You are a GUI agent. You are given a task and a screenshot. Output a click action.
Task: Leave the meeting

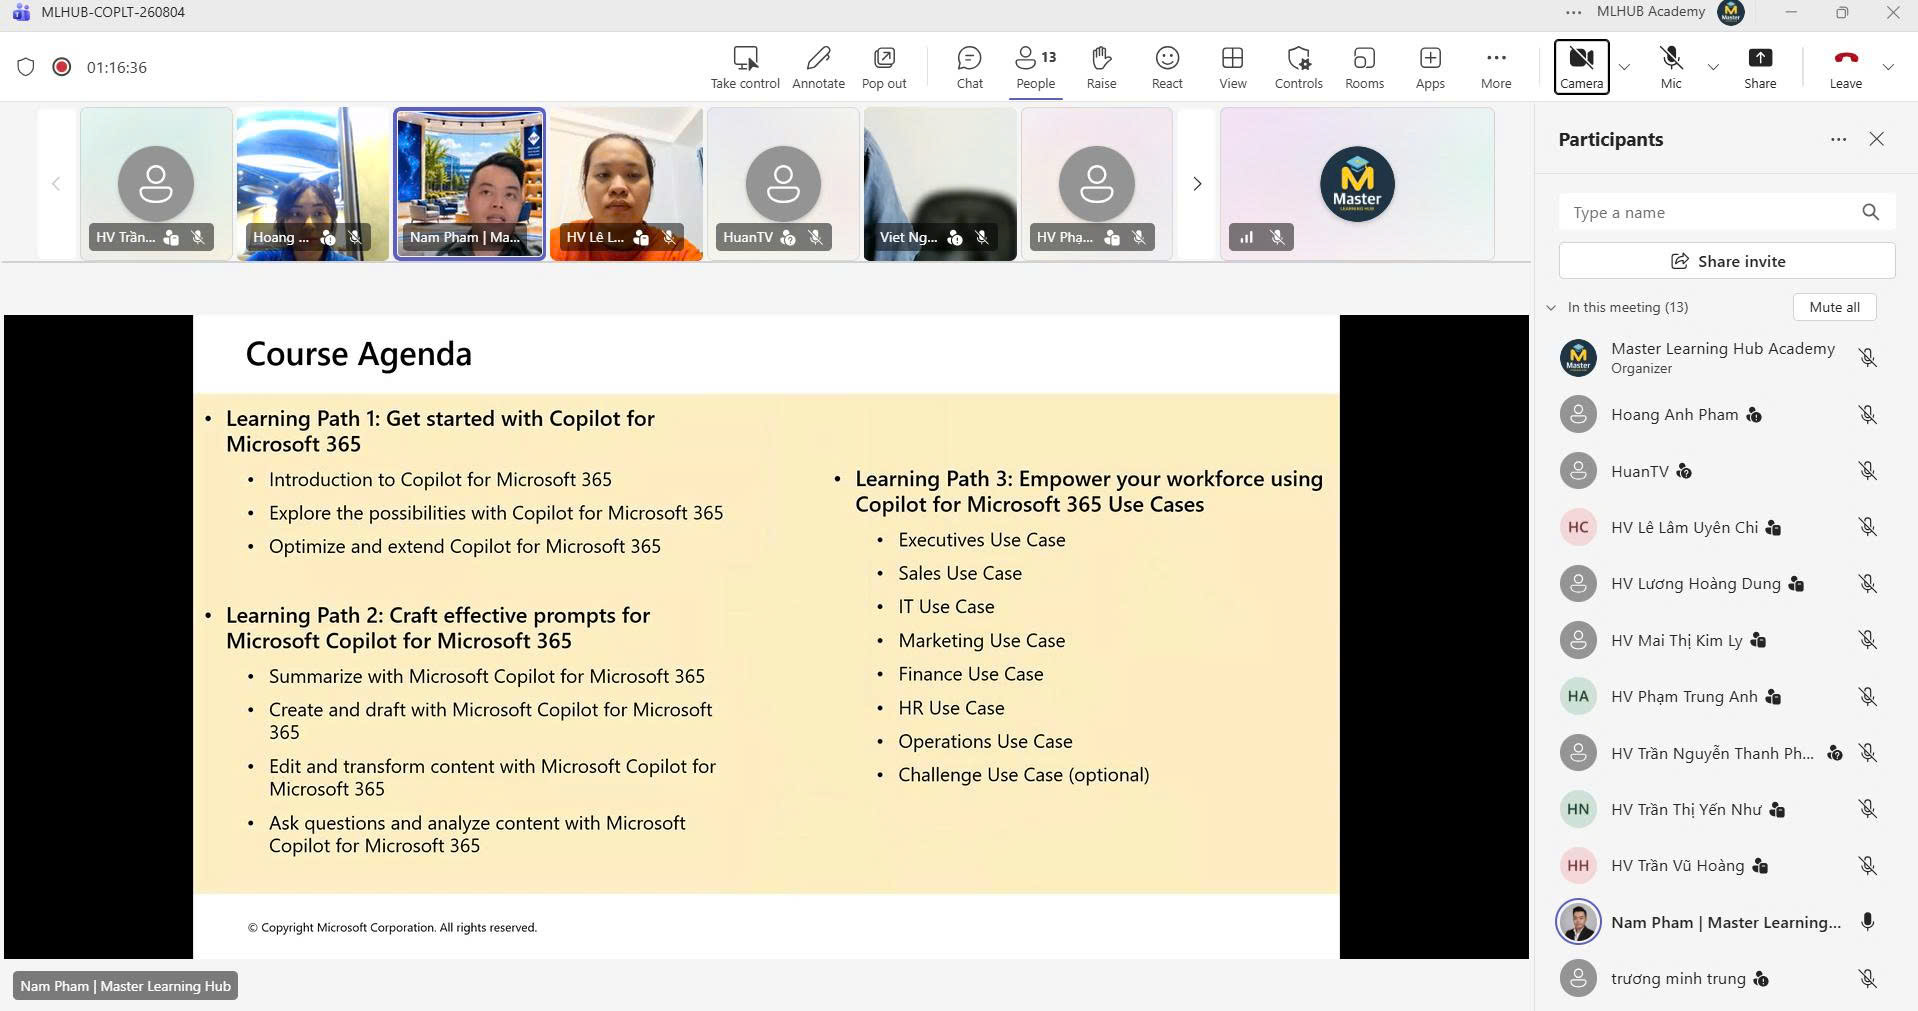click(x=1846, y=67)
